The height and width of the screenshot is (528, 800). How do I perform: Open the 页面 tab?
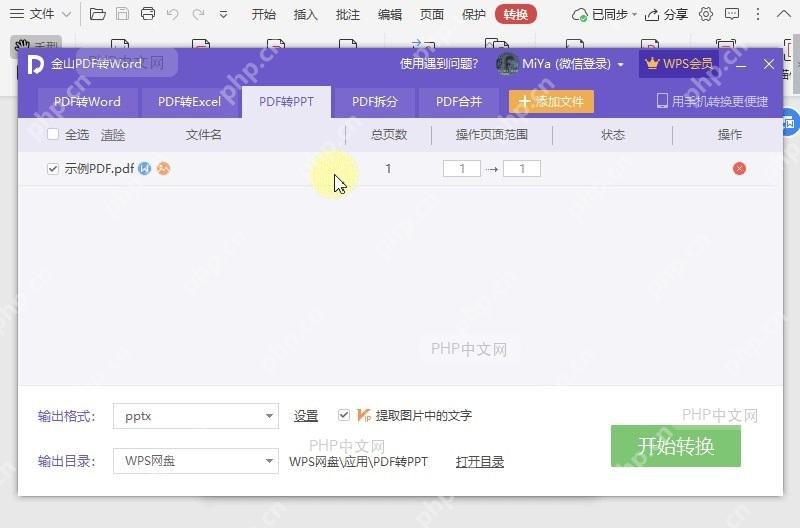tap(432, 14)
